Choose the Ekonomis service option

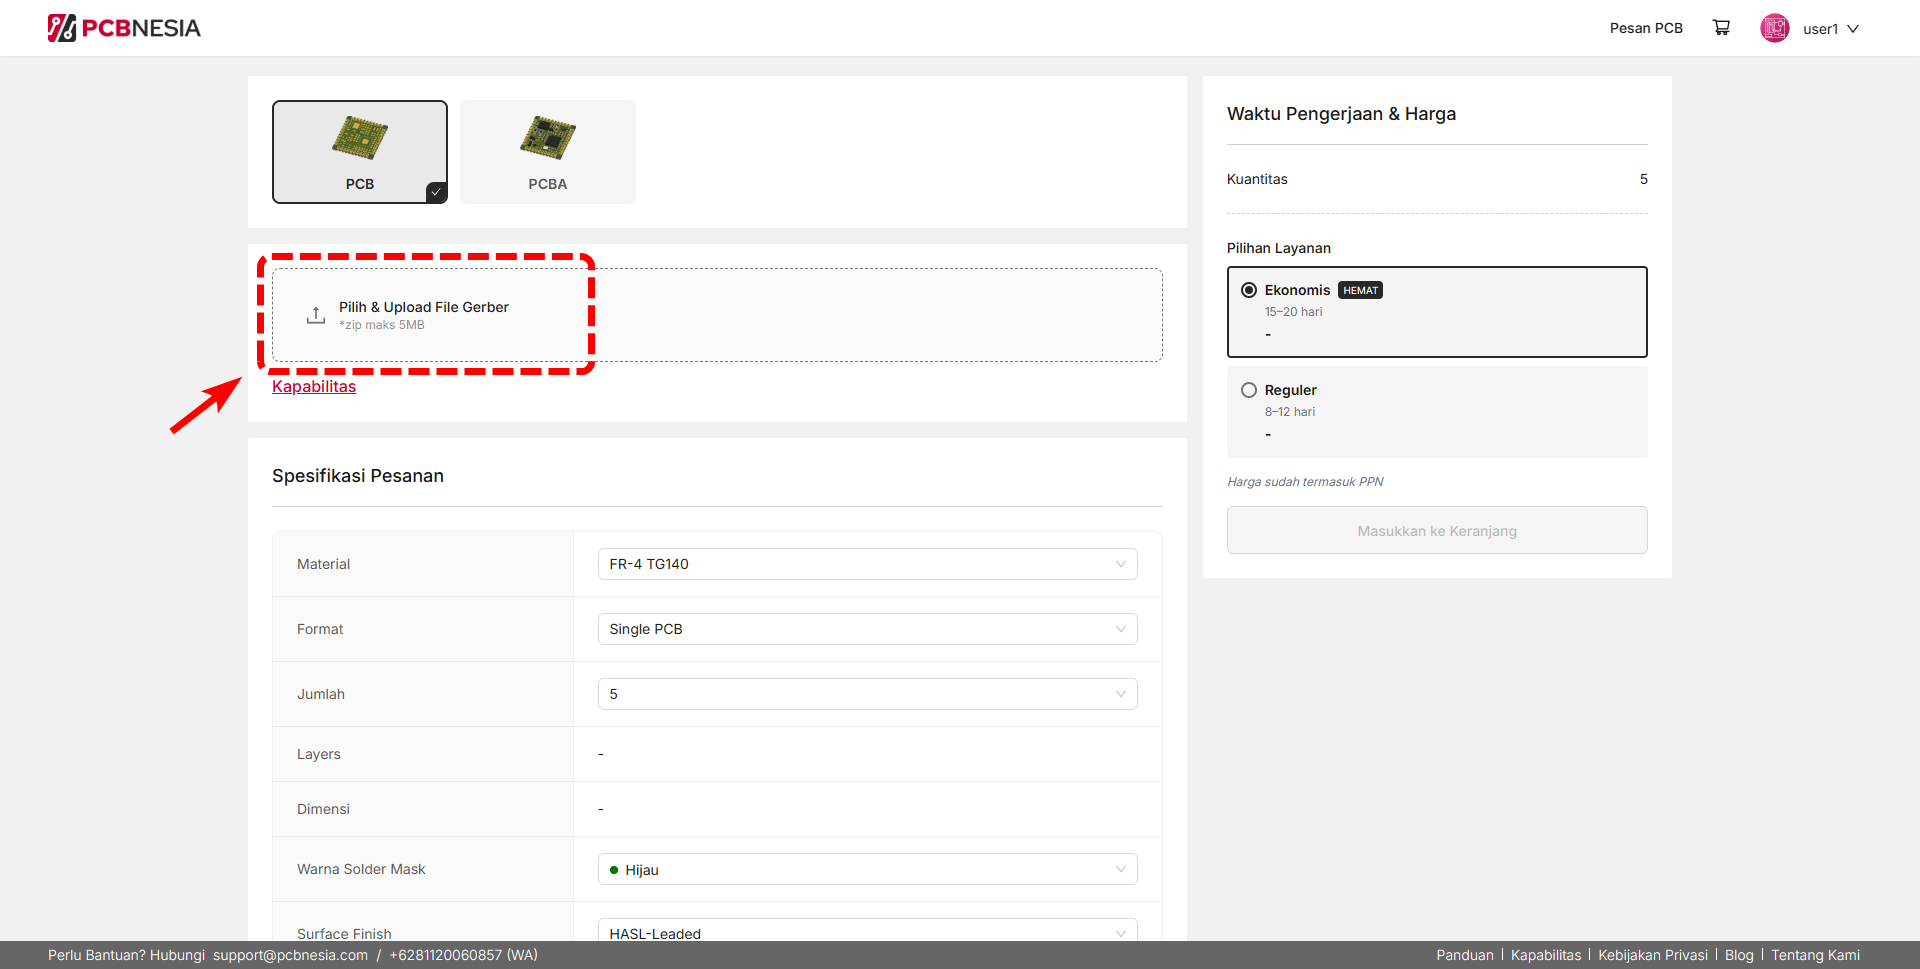click(x=1437, y=312)
